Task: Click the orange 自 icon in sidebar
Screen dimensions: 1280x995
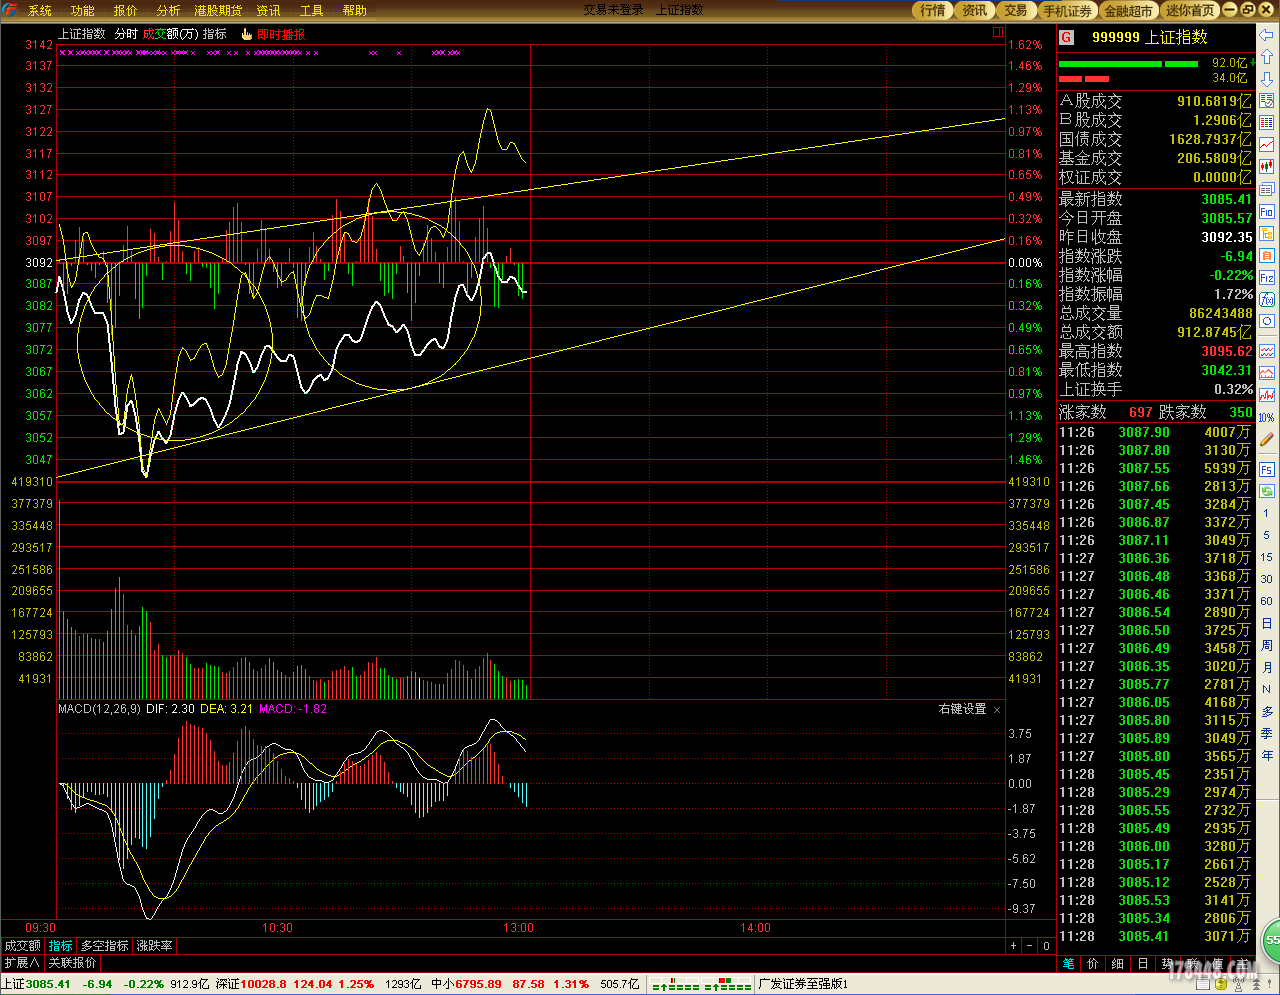Action: [1266, 255]
